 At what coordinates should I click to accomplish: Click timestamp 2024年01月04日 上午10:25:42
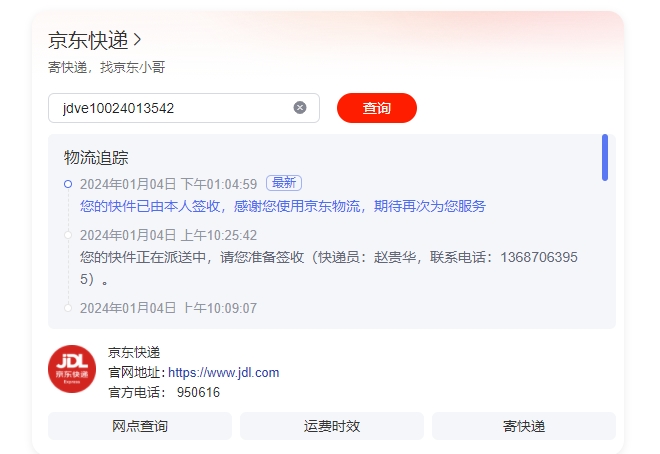pyautogui.click(x=168, y=235)
